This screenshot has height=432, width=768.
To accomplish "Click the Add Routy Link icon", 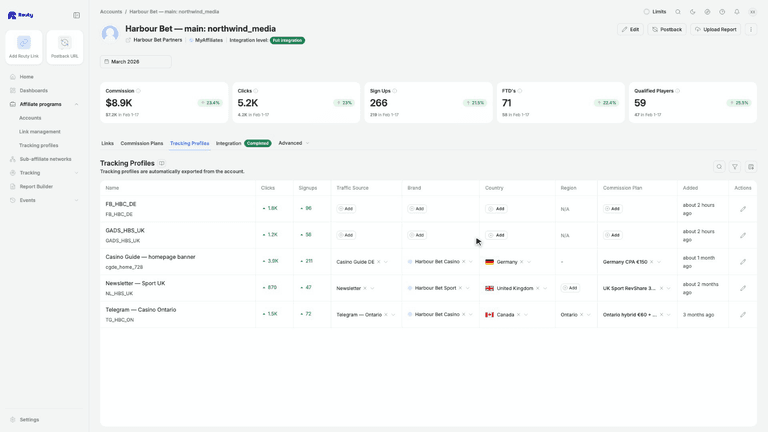I will (24, 43).
